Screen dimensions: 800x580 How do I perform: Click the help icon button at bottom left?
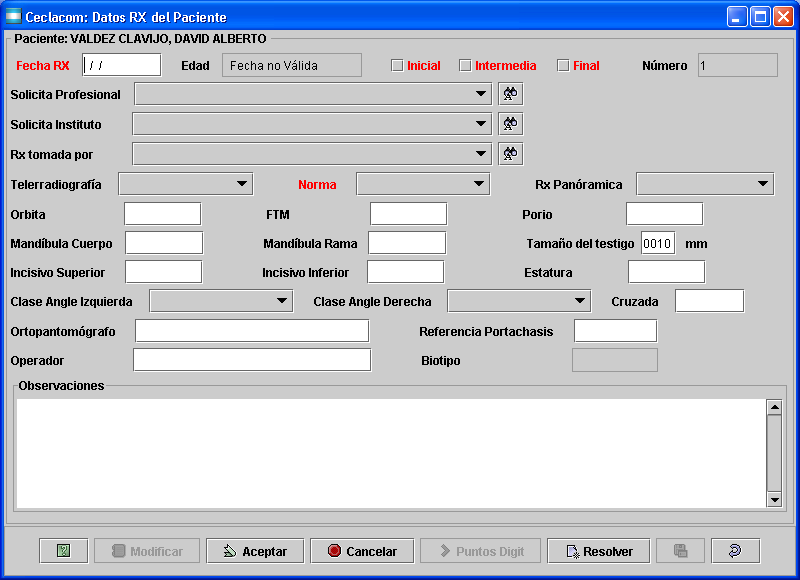tap(63, 551)
